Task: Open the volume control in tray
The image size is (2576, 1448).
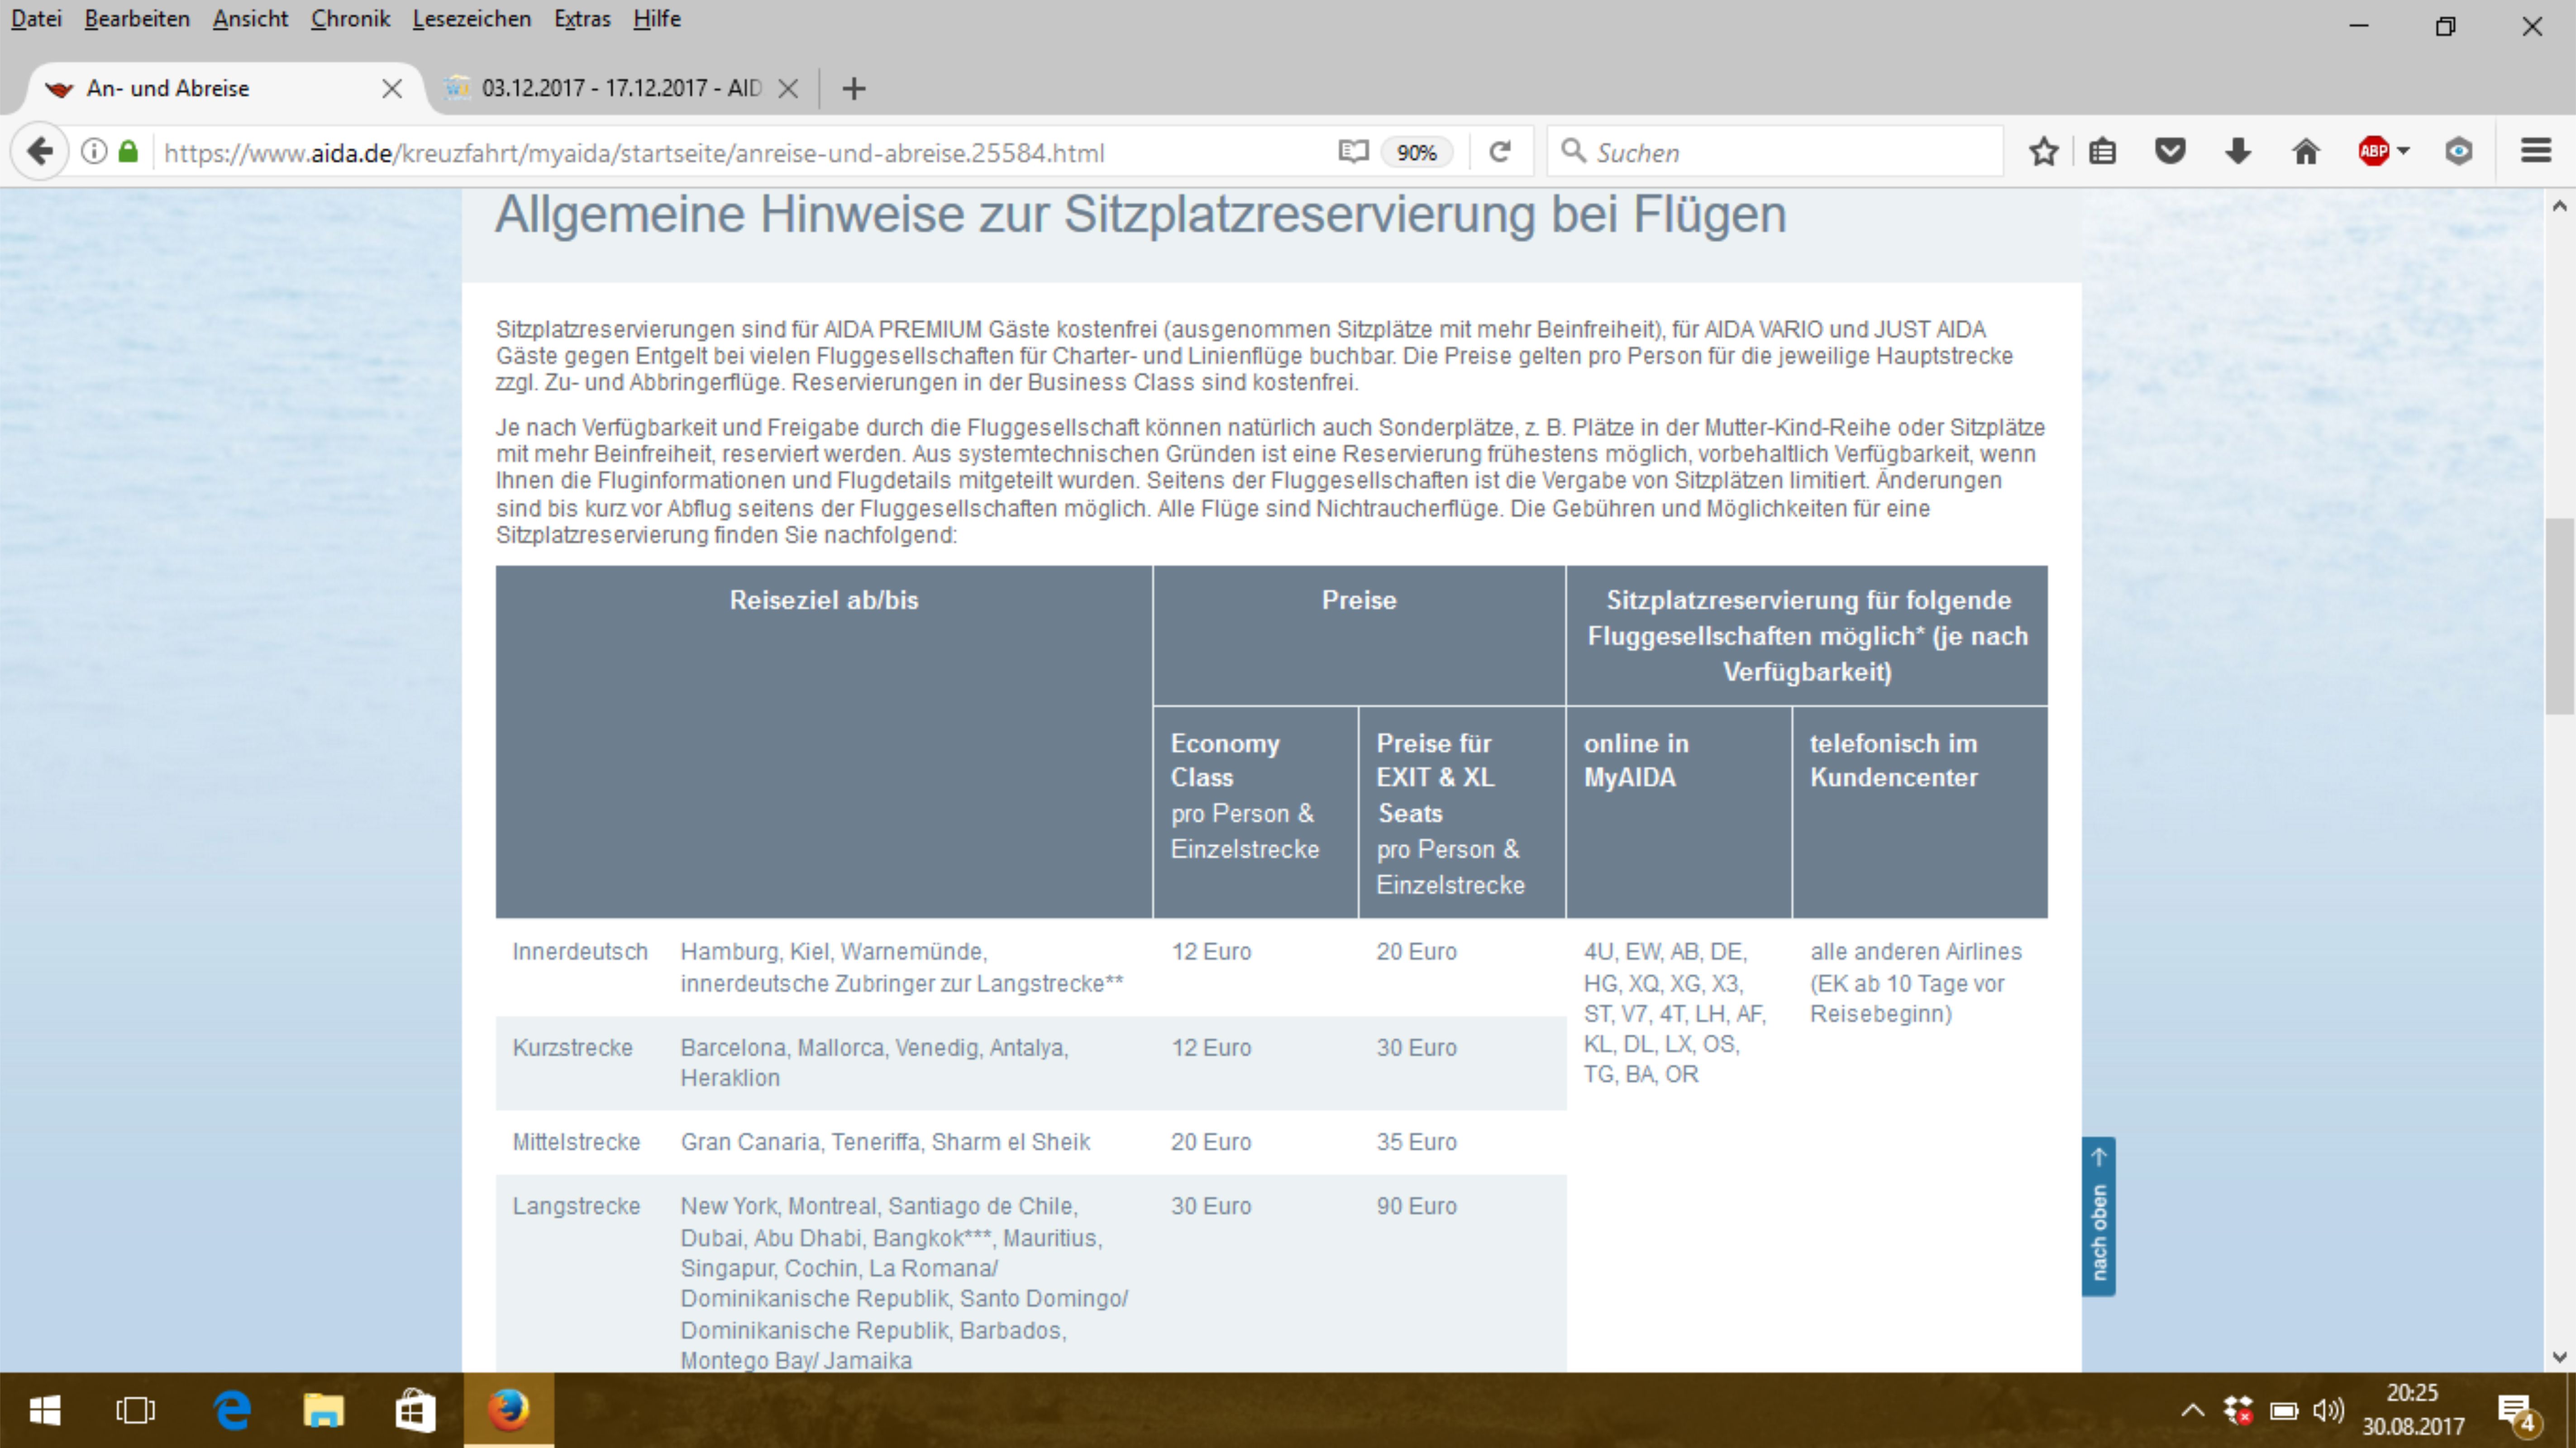Action: (x=2327, y=1411)
